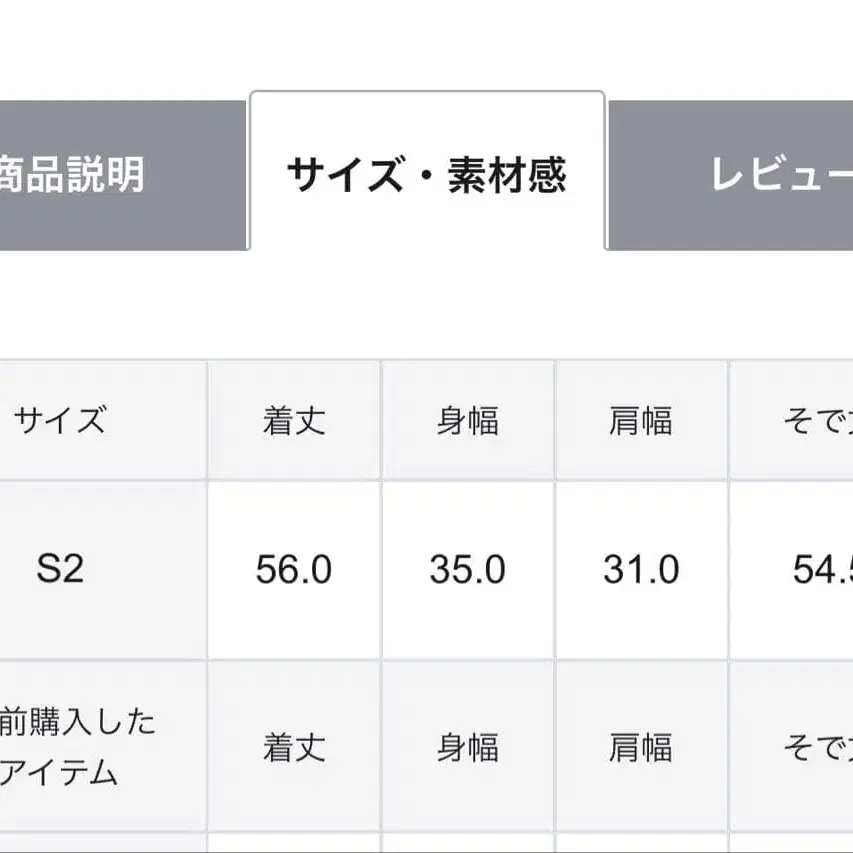Viewport: 853px width, 853px height.
Task: Select the S2 size table row
Action: point(426,572)
